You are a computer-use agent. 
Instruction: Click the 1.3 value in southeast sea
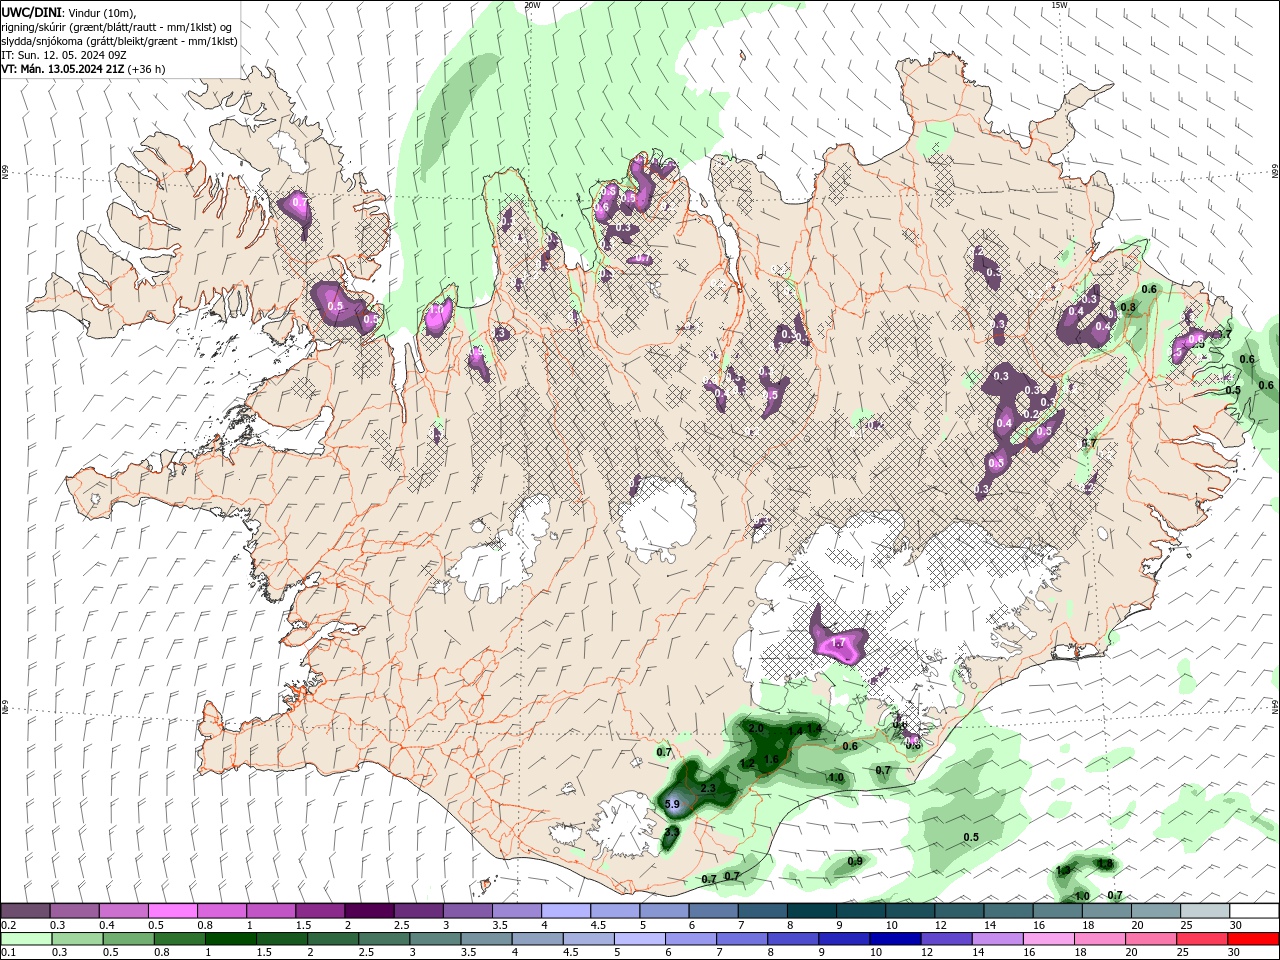[1063, 871]
